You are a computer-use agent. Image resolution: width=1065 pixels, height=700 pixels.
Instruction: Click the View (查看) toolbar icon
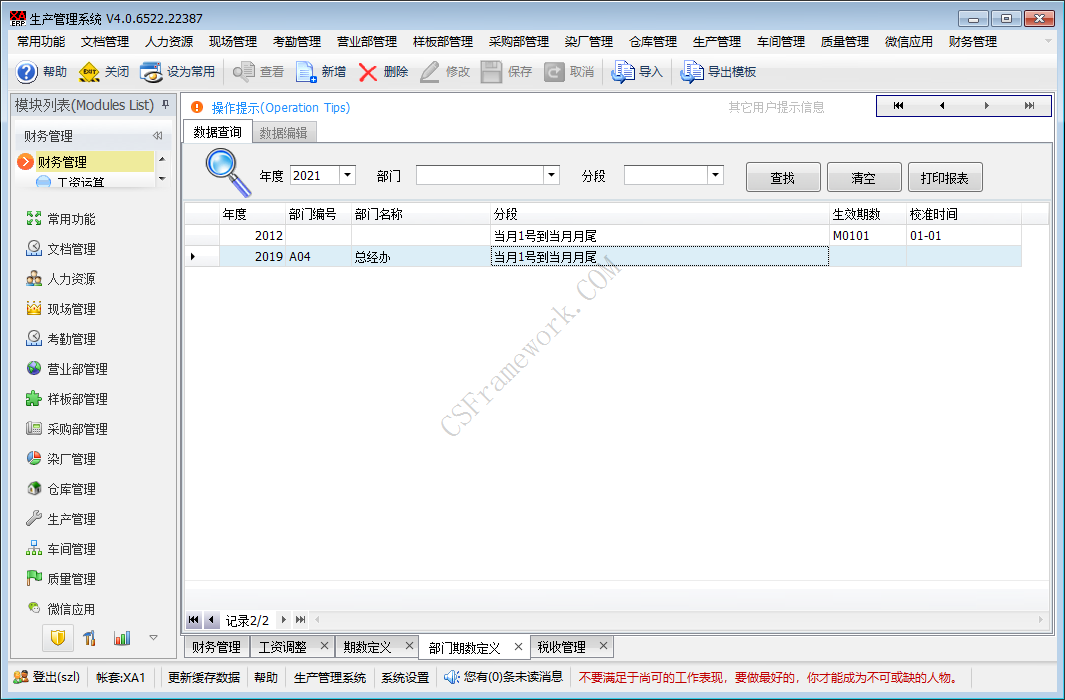point(243,72)
